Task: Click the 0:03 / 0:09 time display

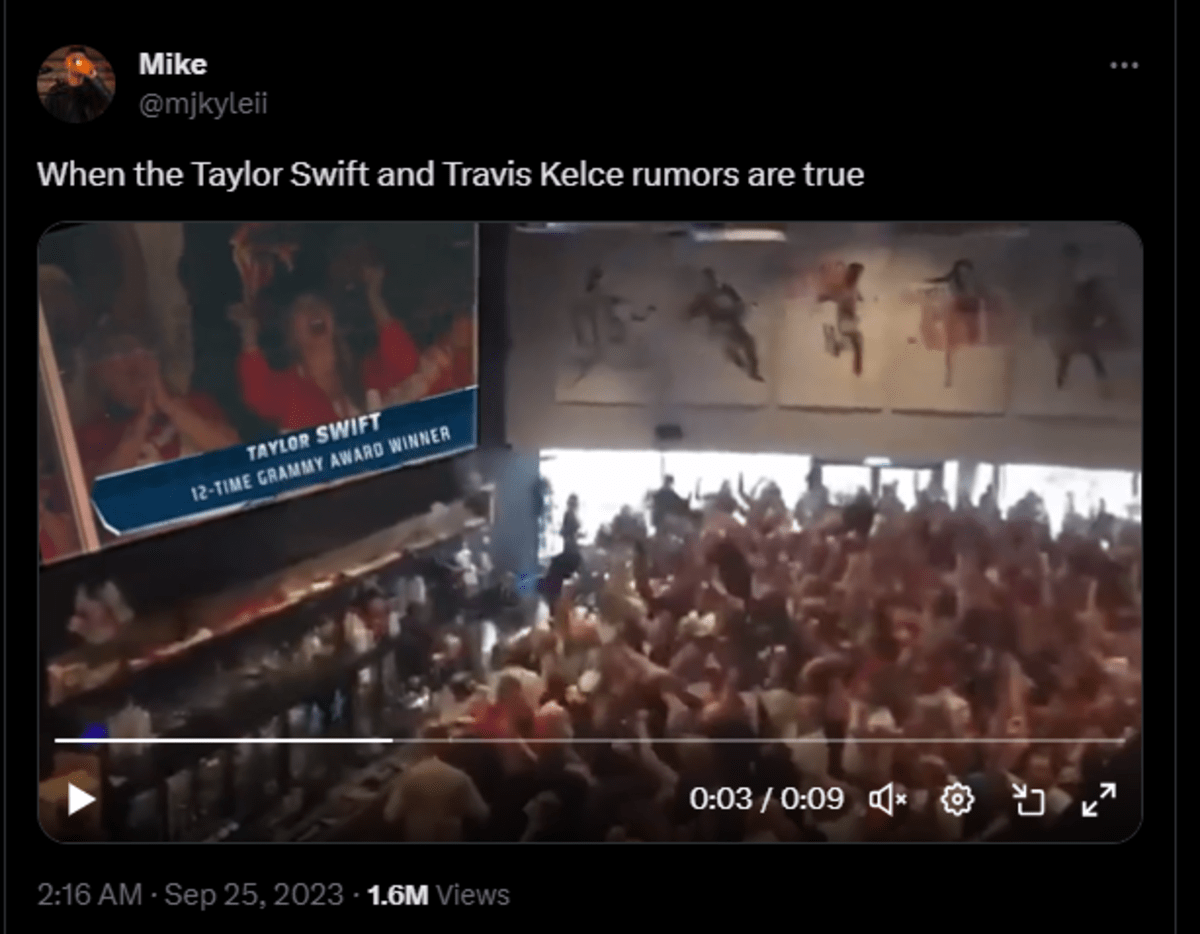Action: tap(765, 799)
